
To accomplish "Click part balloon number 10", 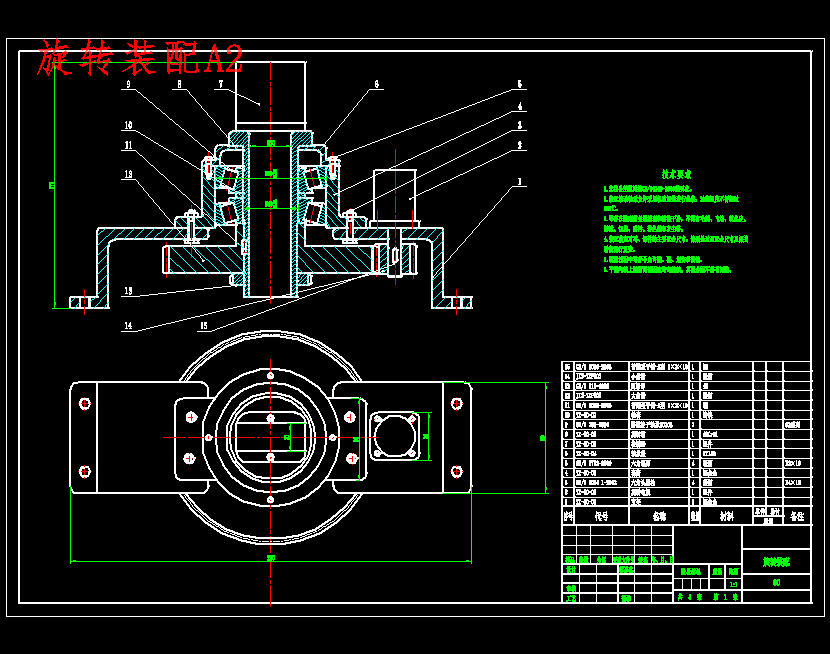I will click(128, 125).
